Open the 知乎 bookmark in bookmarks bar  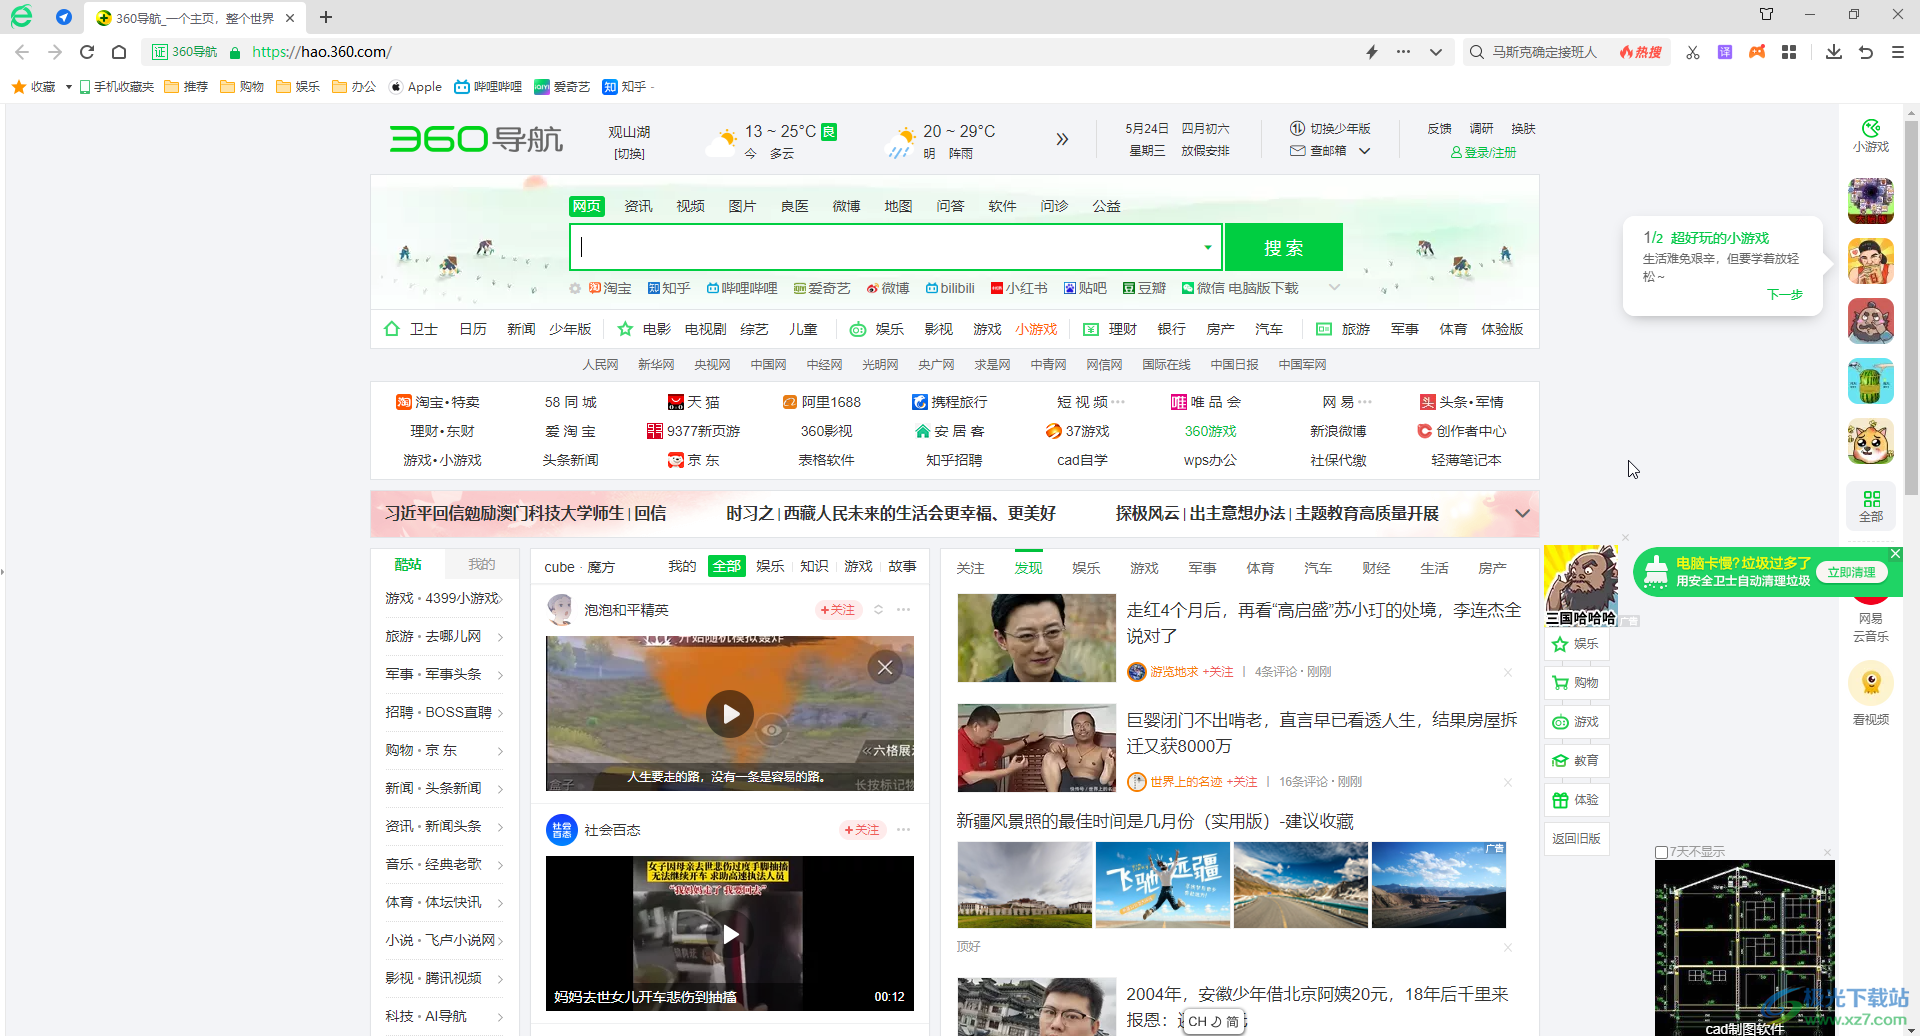click(x=624, y=87)
